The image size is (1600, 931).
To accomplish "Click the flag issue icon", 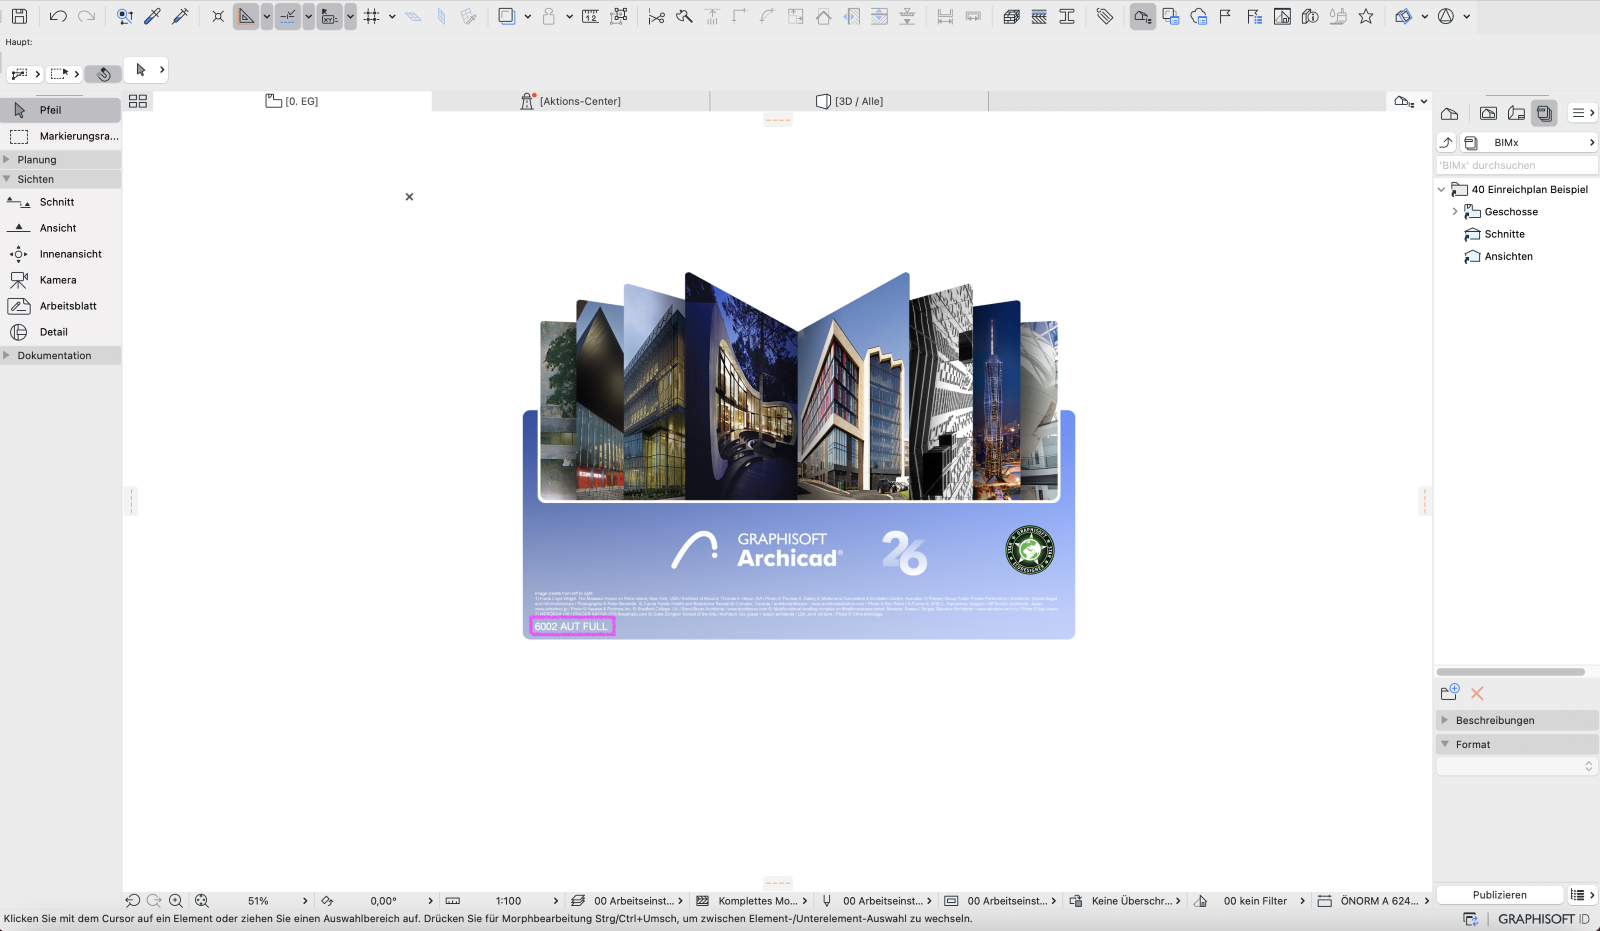I will coord(1226,16).
